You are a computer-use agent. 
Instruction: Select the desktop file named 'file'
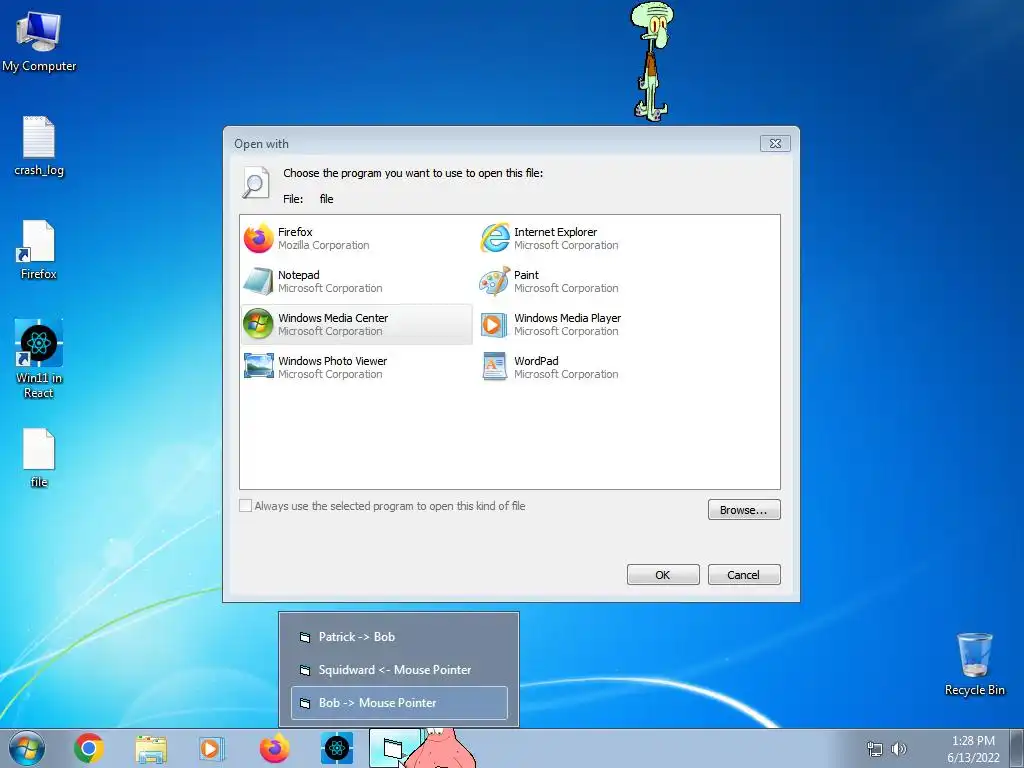[39, 458]
